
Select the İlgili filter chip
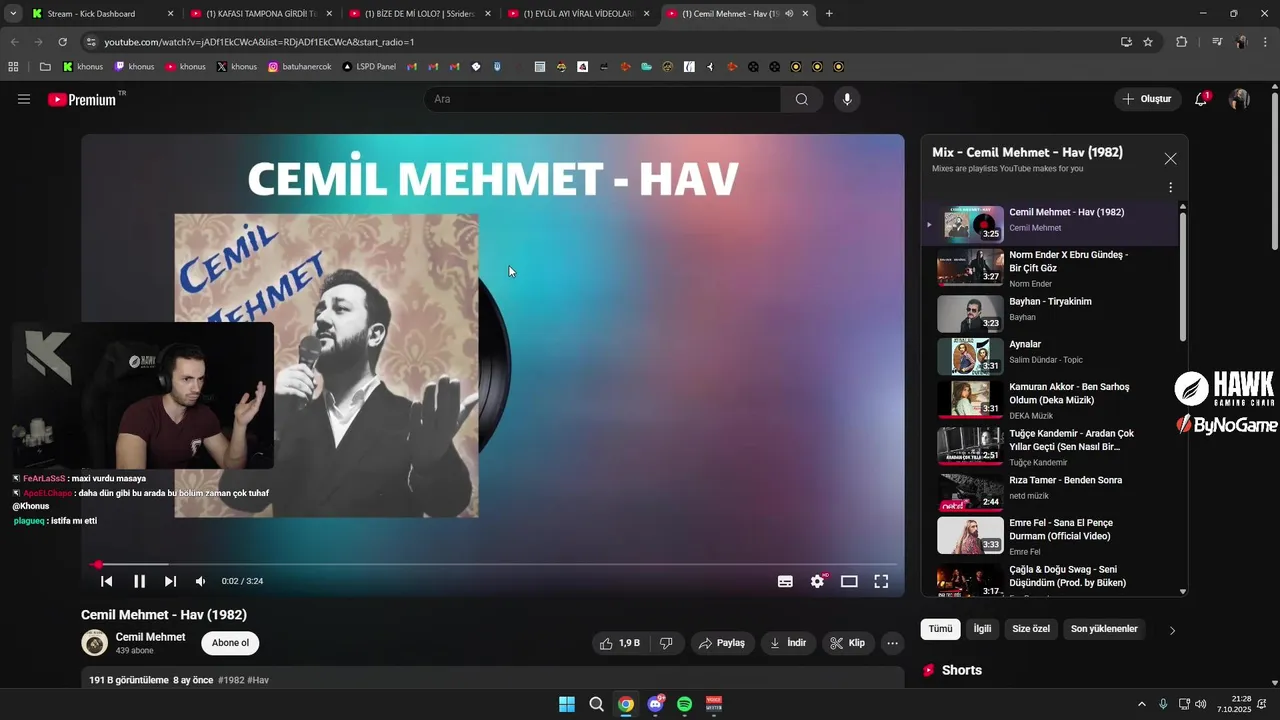point(982,629)
